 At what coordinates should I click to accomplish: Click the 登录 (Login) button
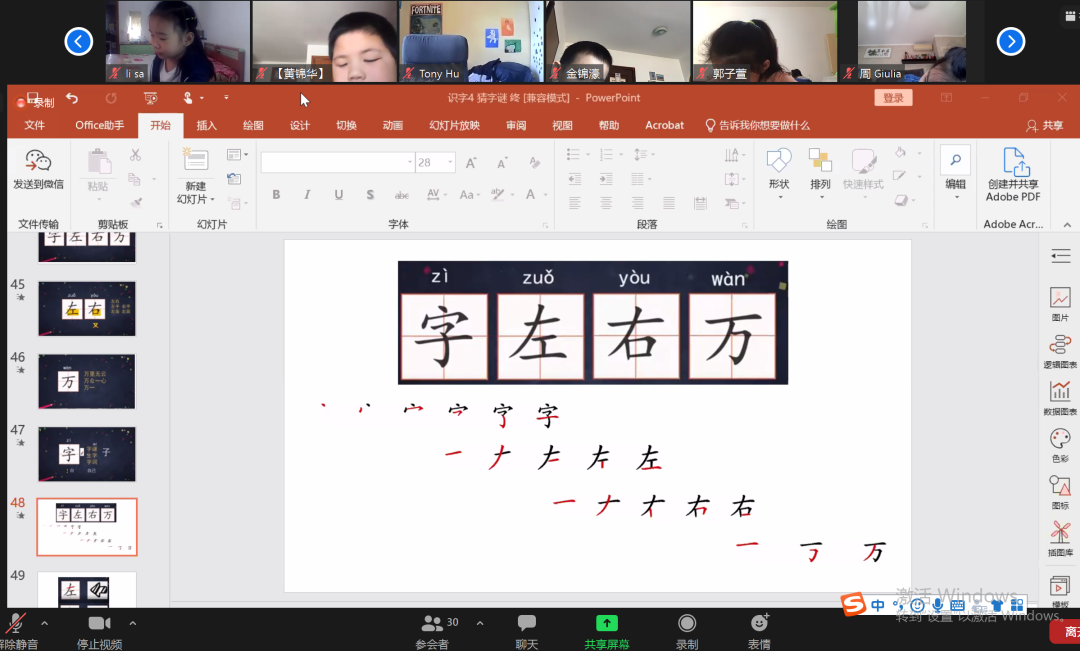click(x=892, y=97)
